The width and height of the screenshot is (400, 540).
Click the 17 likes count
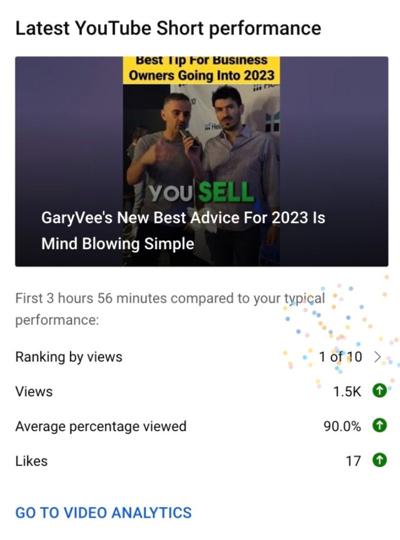point(353,461)
